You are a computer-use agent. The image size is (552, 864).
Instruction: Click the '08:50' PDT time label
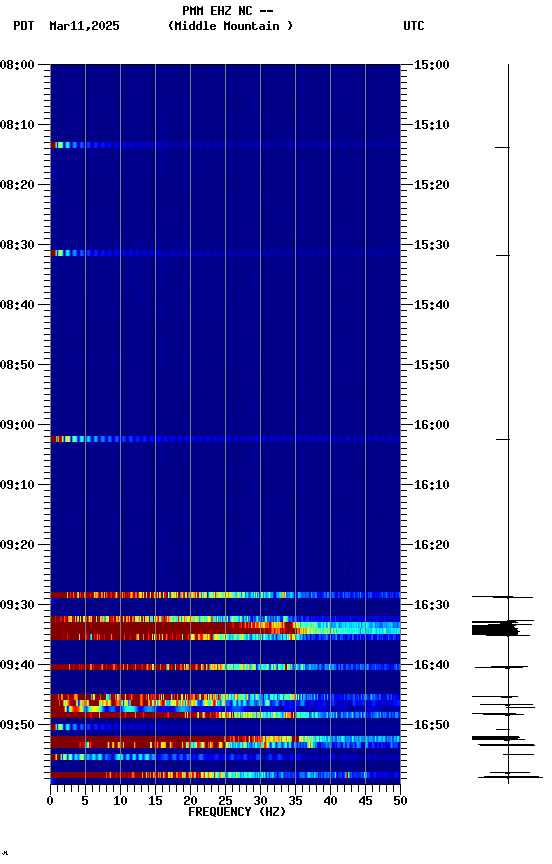[x=17, y=365]
